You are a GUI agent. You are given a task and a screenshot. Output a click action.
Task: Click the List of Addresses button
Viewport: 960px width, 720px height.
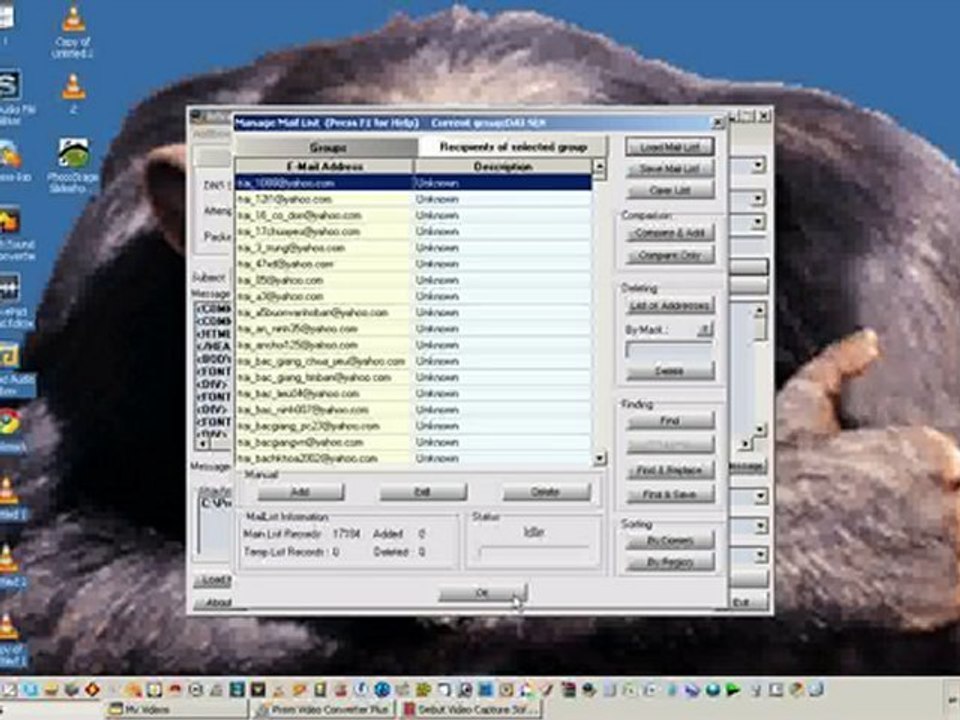(670, 305)
